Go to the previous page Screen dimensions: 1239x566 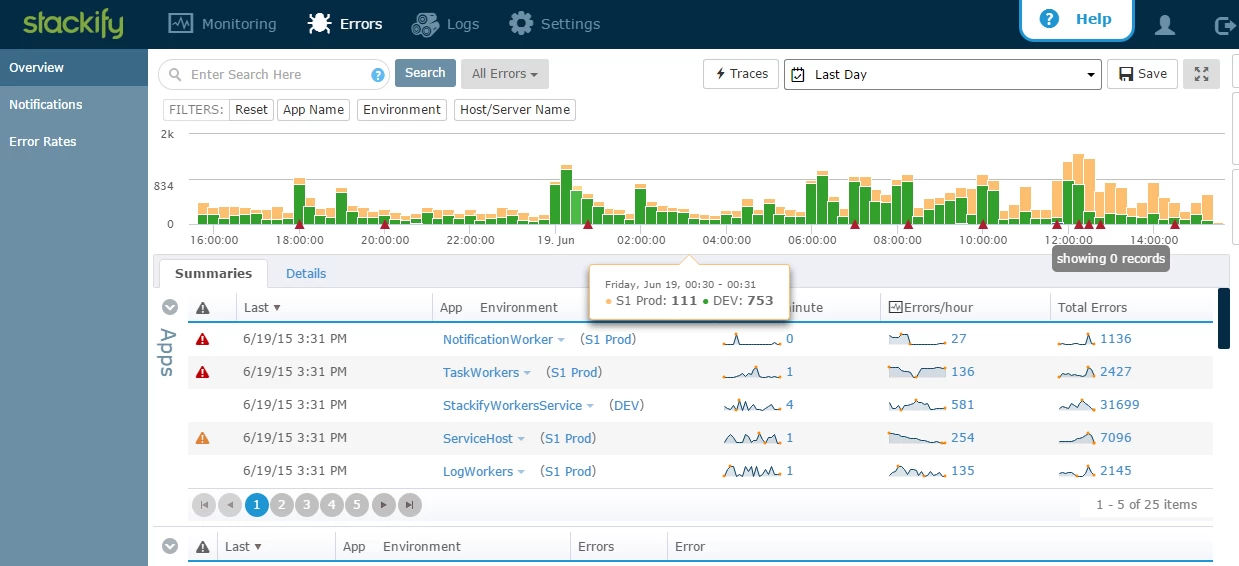230,505
